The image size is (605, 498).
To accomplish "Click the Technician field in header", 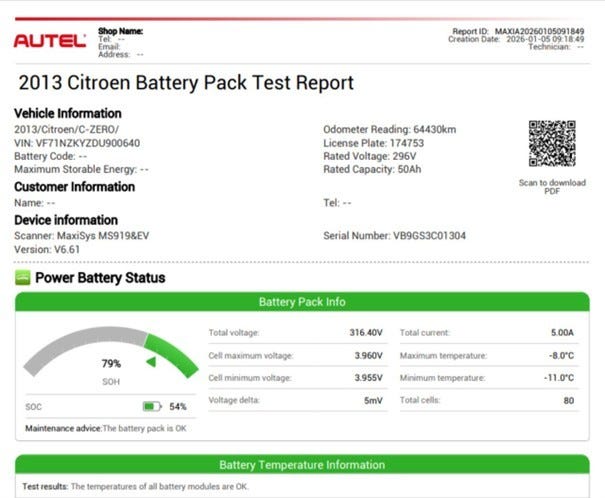I will click(556, 47).
